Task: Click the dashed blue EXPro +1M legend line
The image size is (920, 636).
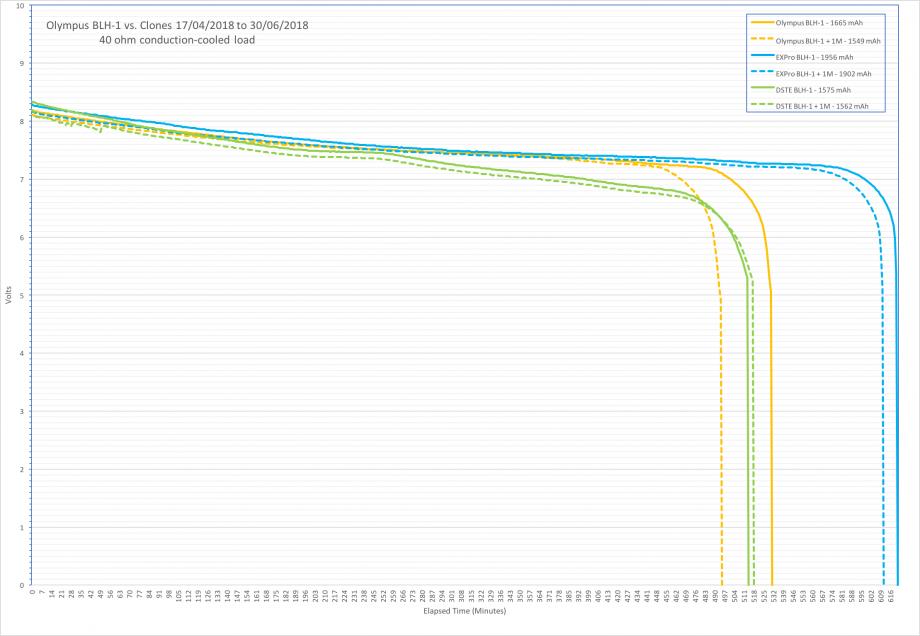Action: pyautogui.click(x=760, y=73)
